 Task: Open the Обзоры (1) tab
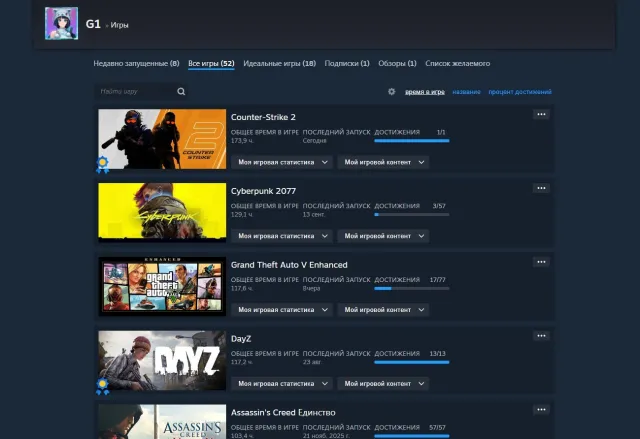(x=397, y=63)
